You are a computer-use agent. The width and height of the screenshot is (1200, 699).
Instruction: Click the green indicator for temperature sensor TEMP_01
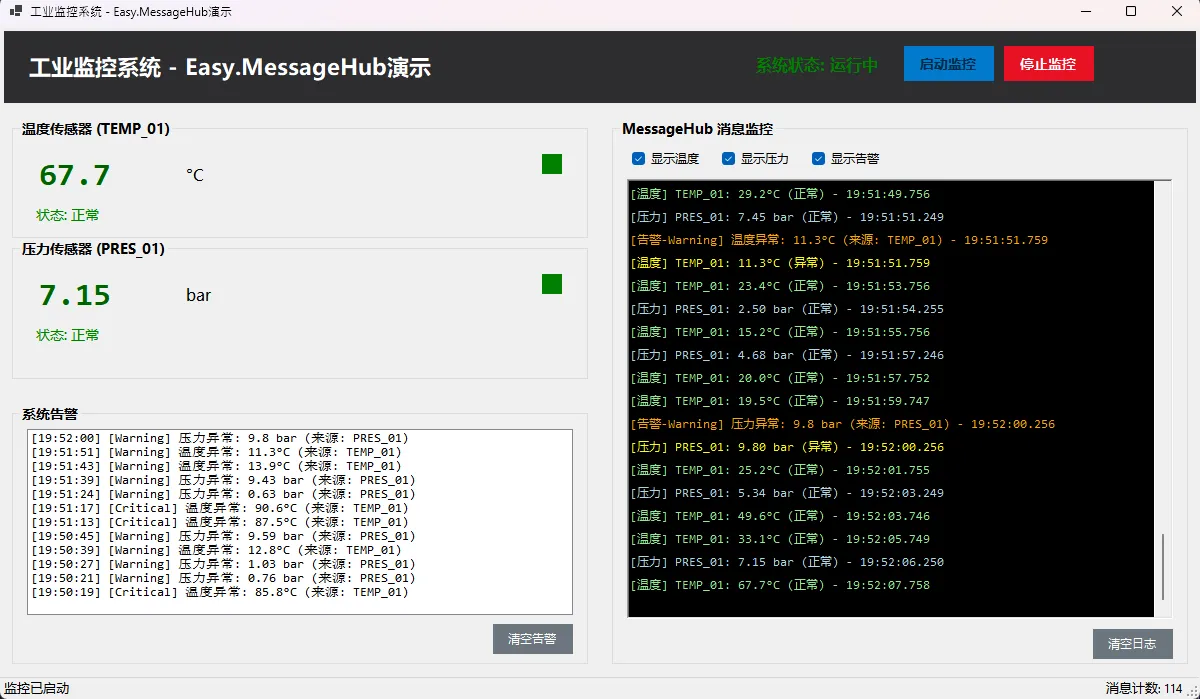pyautogui.click(x=552, y=164)
